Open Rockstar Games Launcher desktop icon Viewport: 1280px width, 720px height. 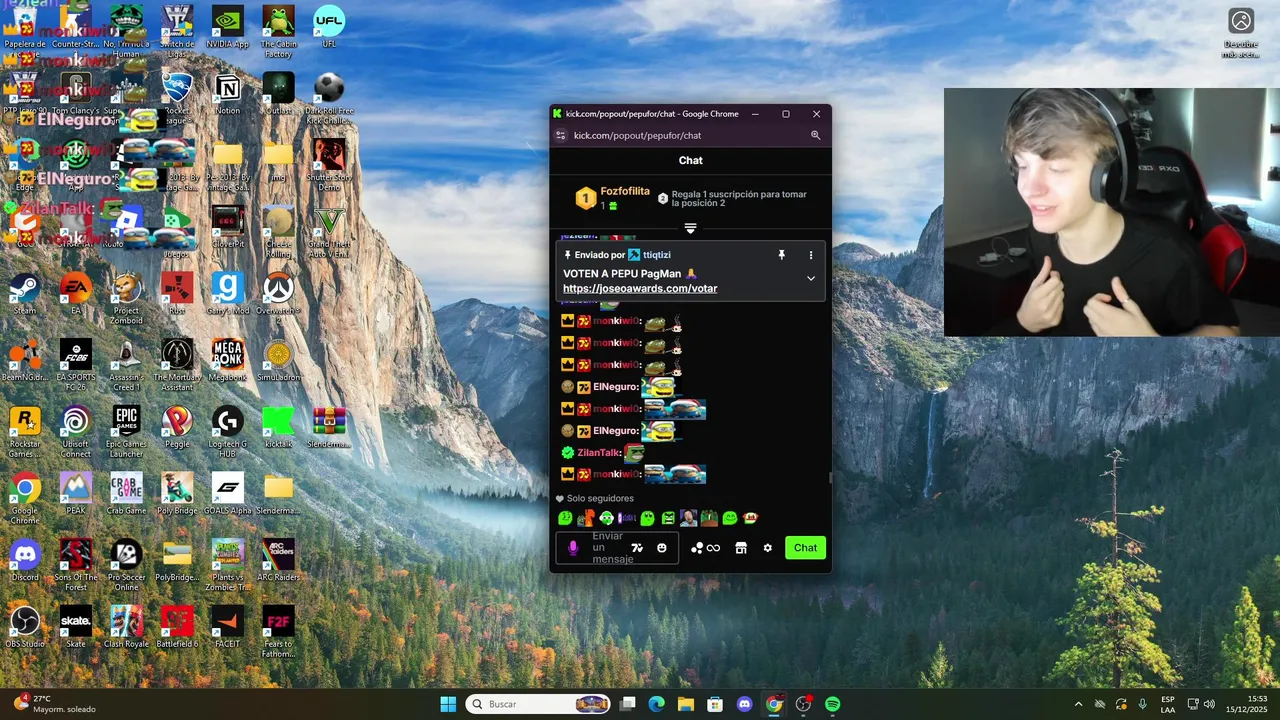pyautogui.click(x=25, y=431)
